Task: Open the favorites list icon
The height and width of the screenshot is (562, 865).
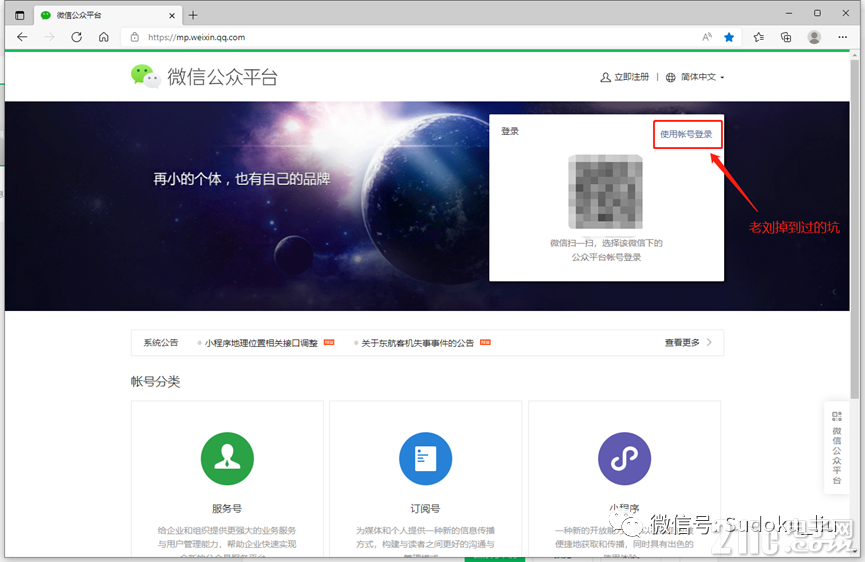Action: coord(759,37)
